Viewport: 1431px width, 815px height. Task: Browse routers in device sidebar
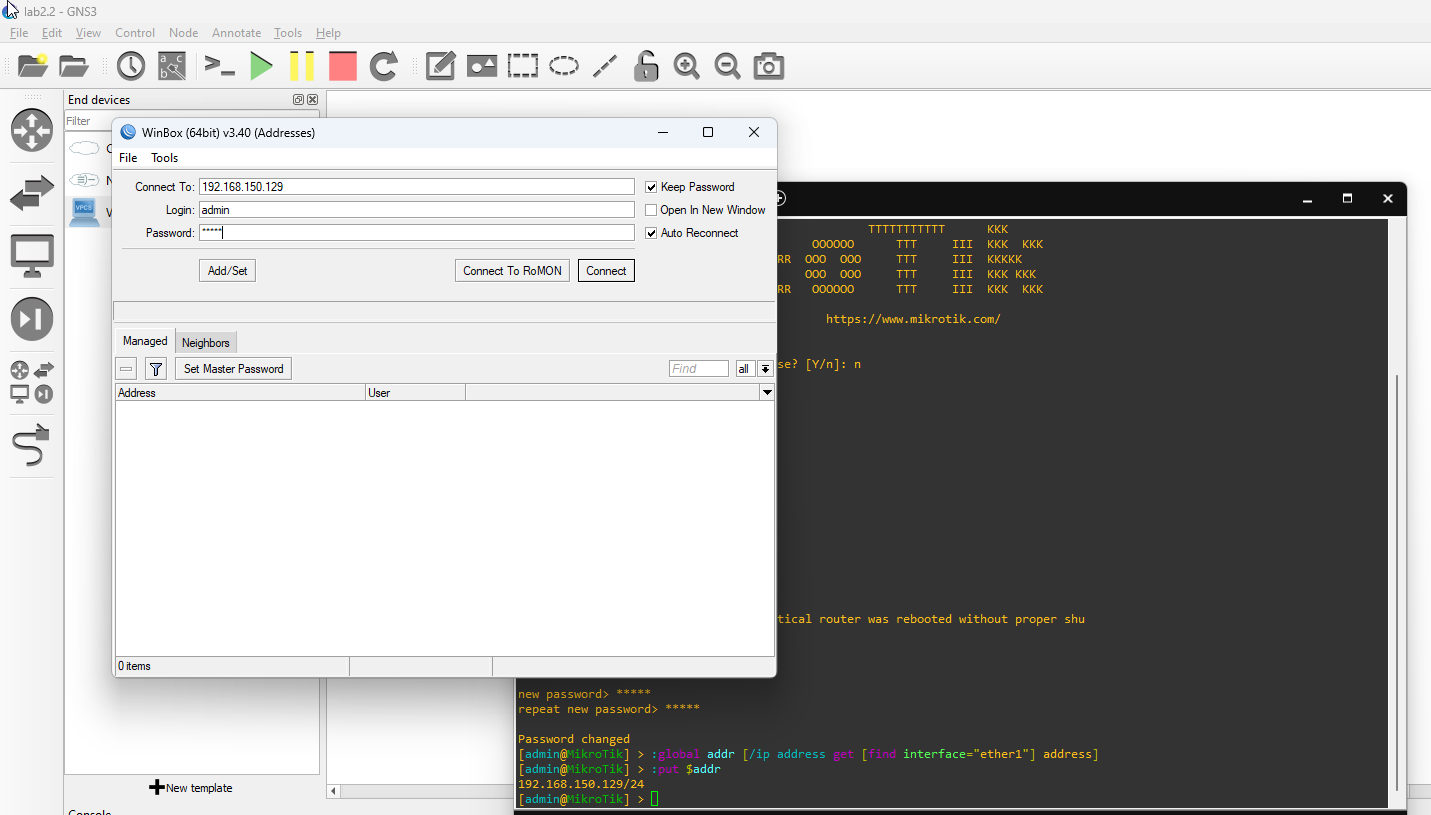click(x=32, y=130)
